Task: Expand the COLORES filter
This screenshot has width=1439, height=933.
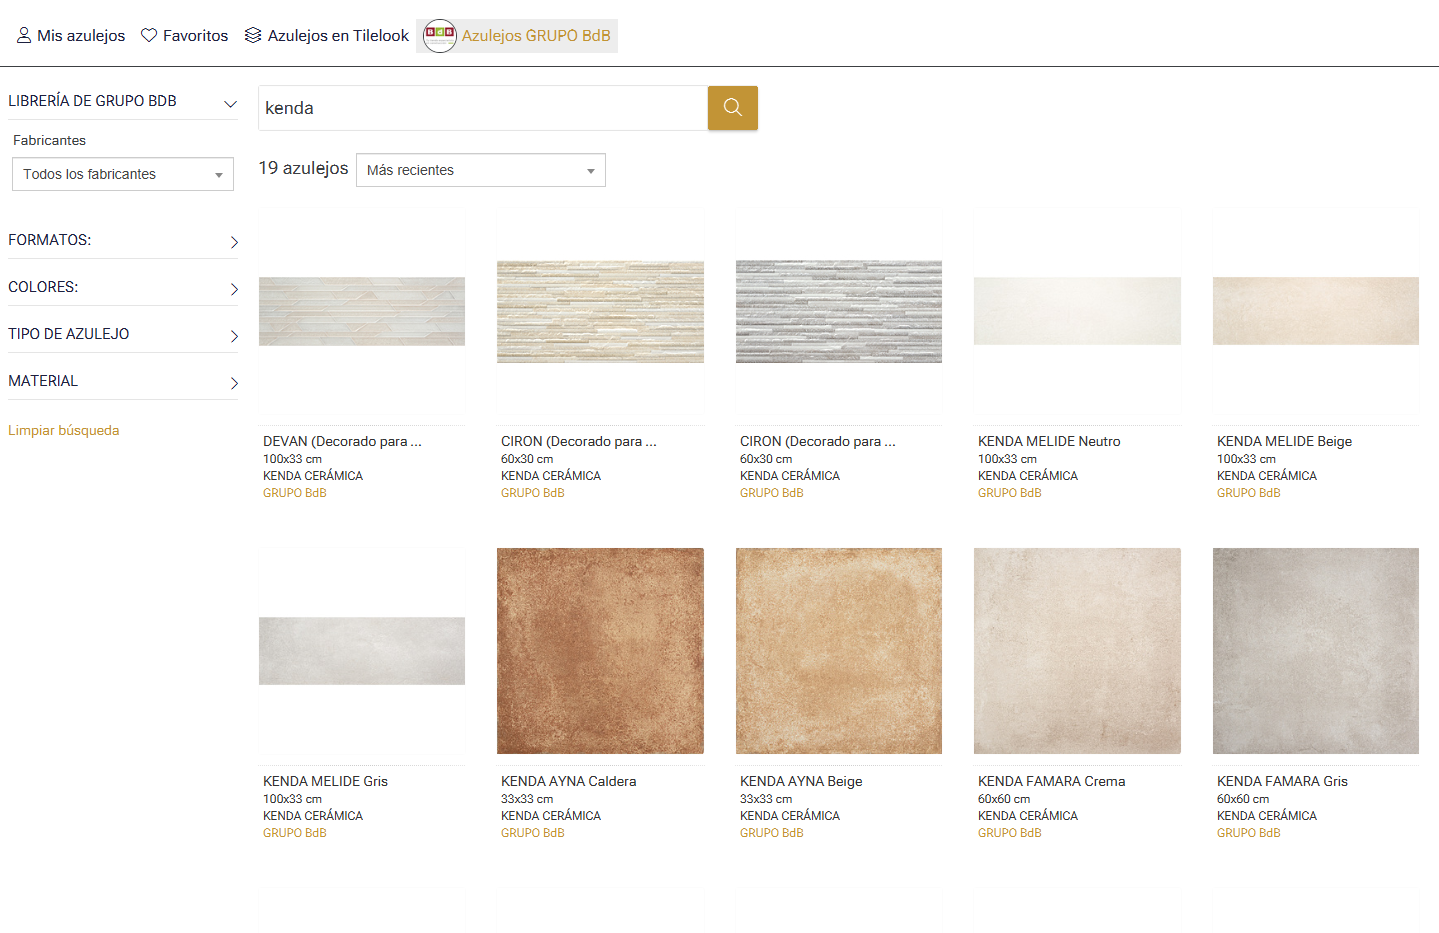Action: click(123, 288)
